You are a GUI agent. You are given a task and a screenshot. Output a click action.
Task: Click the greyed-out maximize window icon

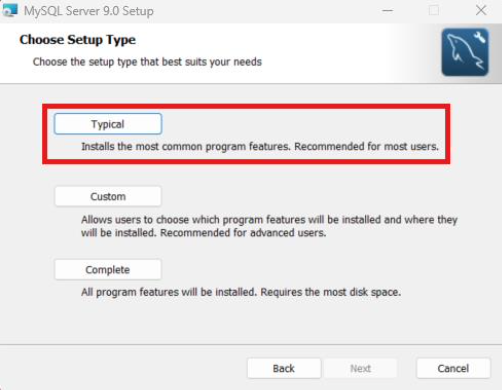(434, 11)
